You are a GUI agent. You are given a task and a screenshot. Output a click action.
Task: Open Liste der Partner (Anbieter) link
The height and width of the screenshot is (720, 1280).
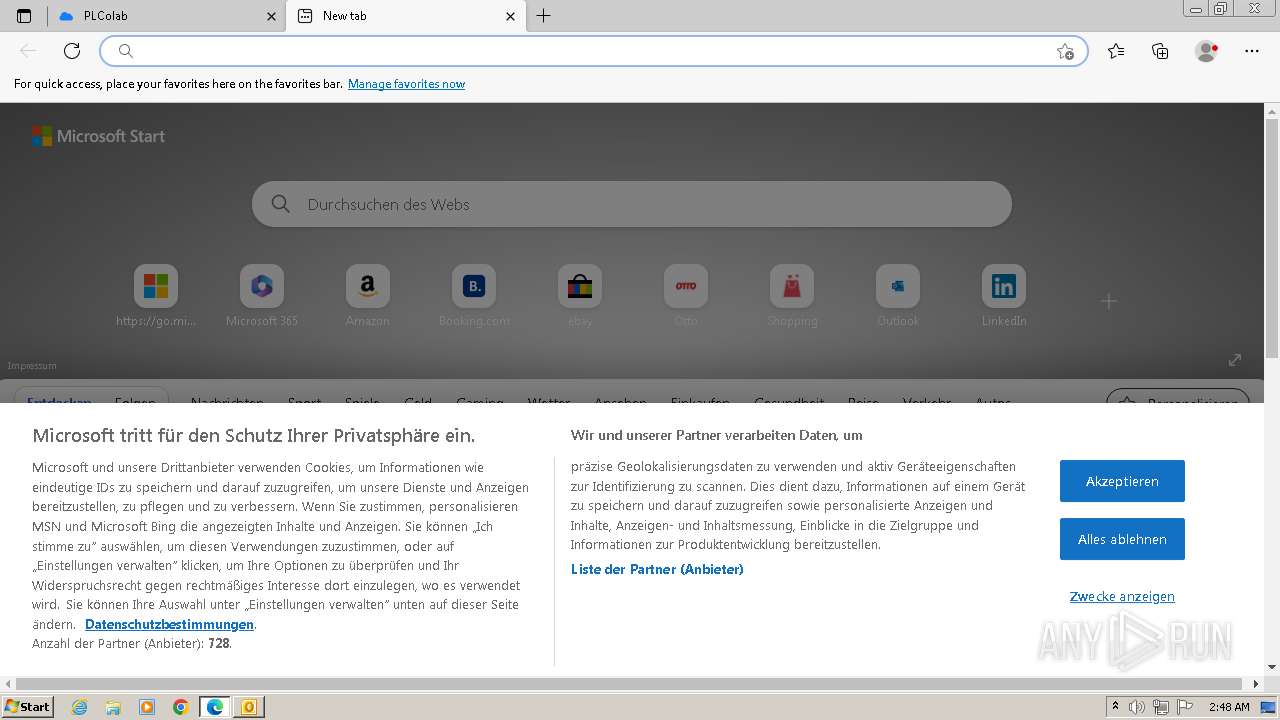pyautogui.click(x=657, y=569)
